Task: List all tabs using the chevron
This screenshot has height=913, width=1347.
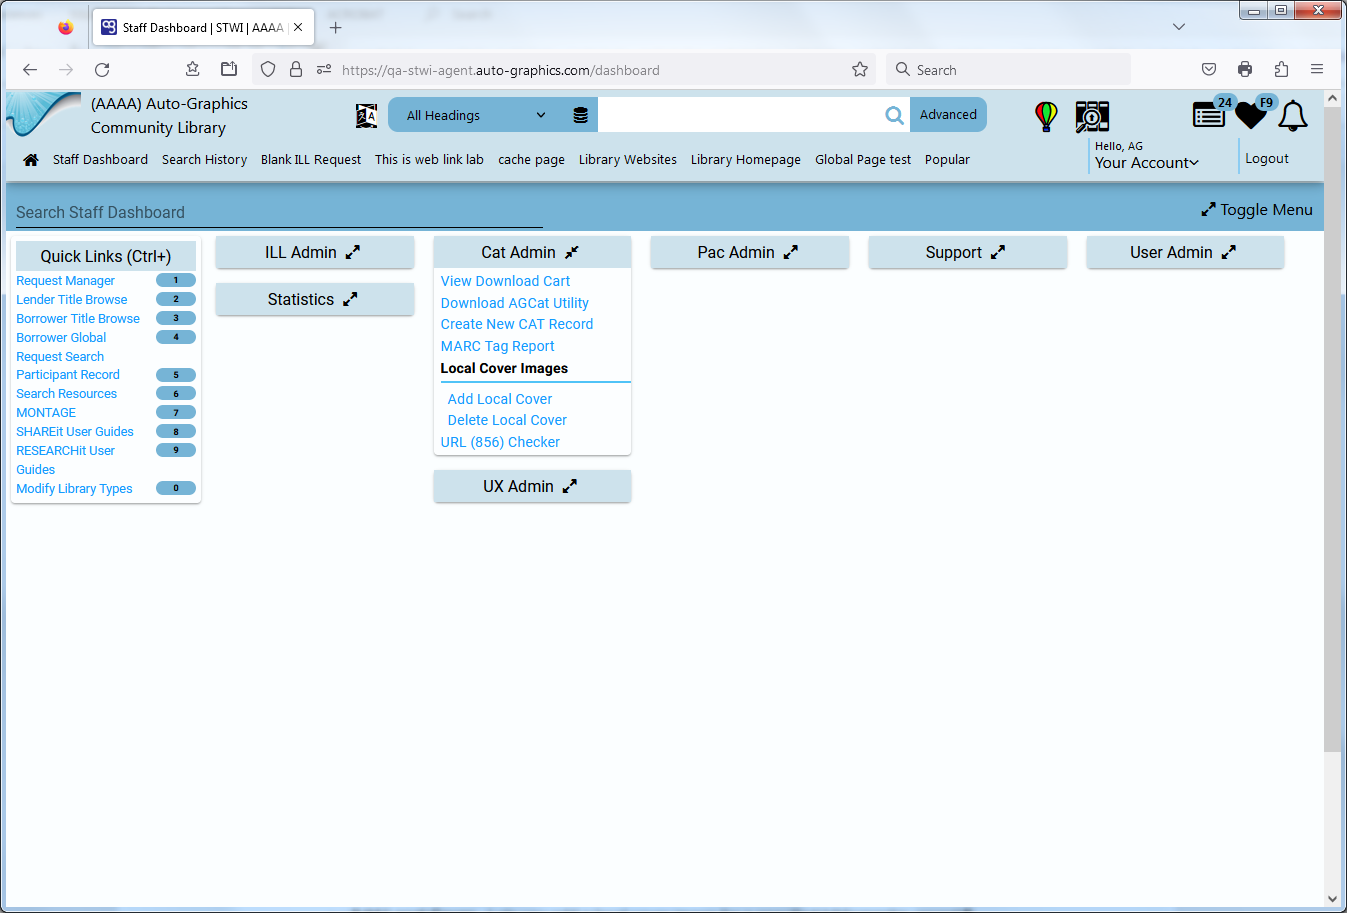Action: 1179,27
